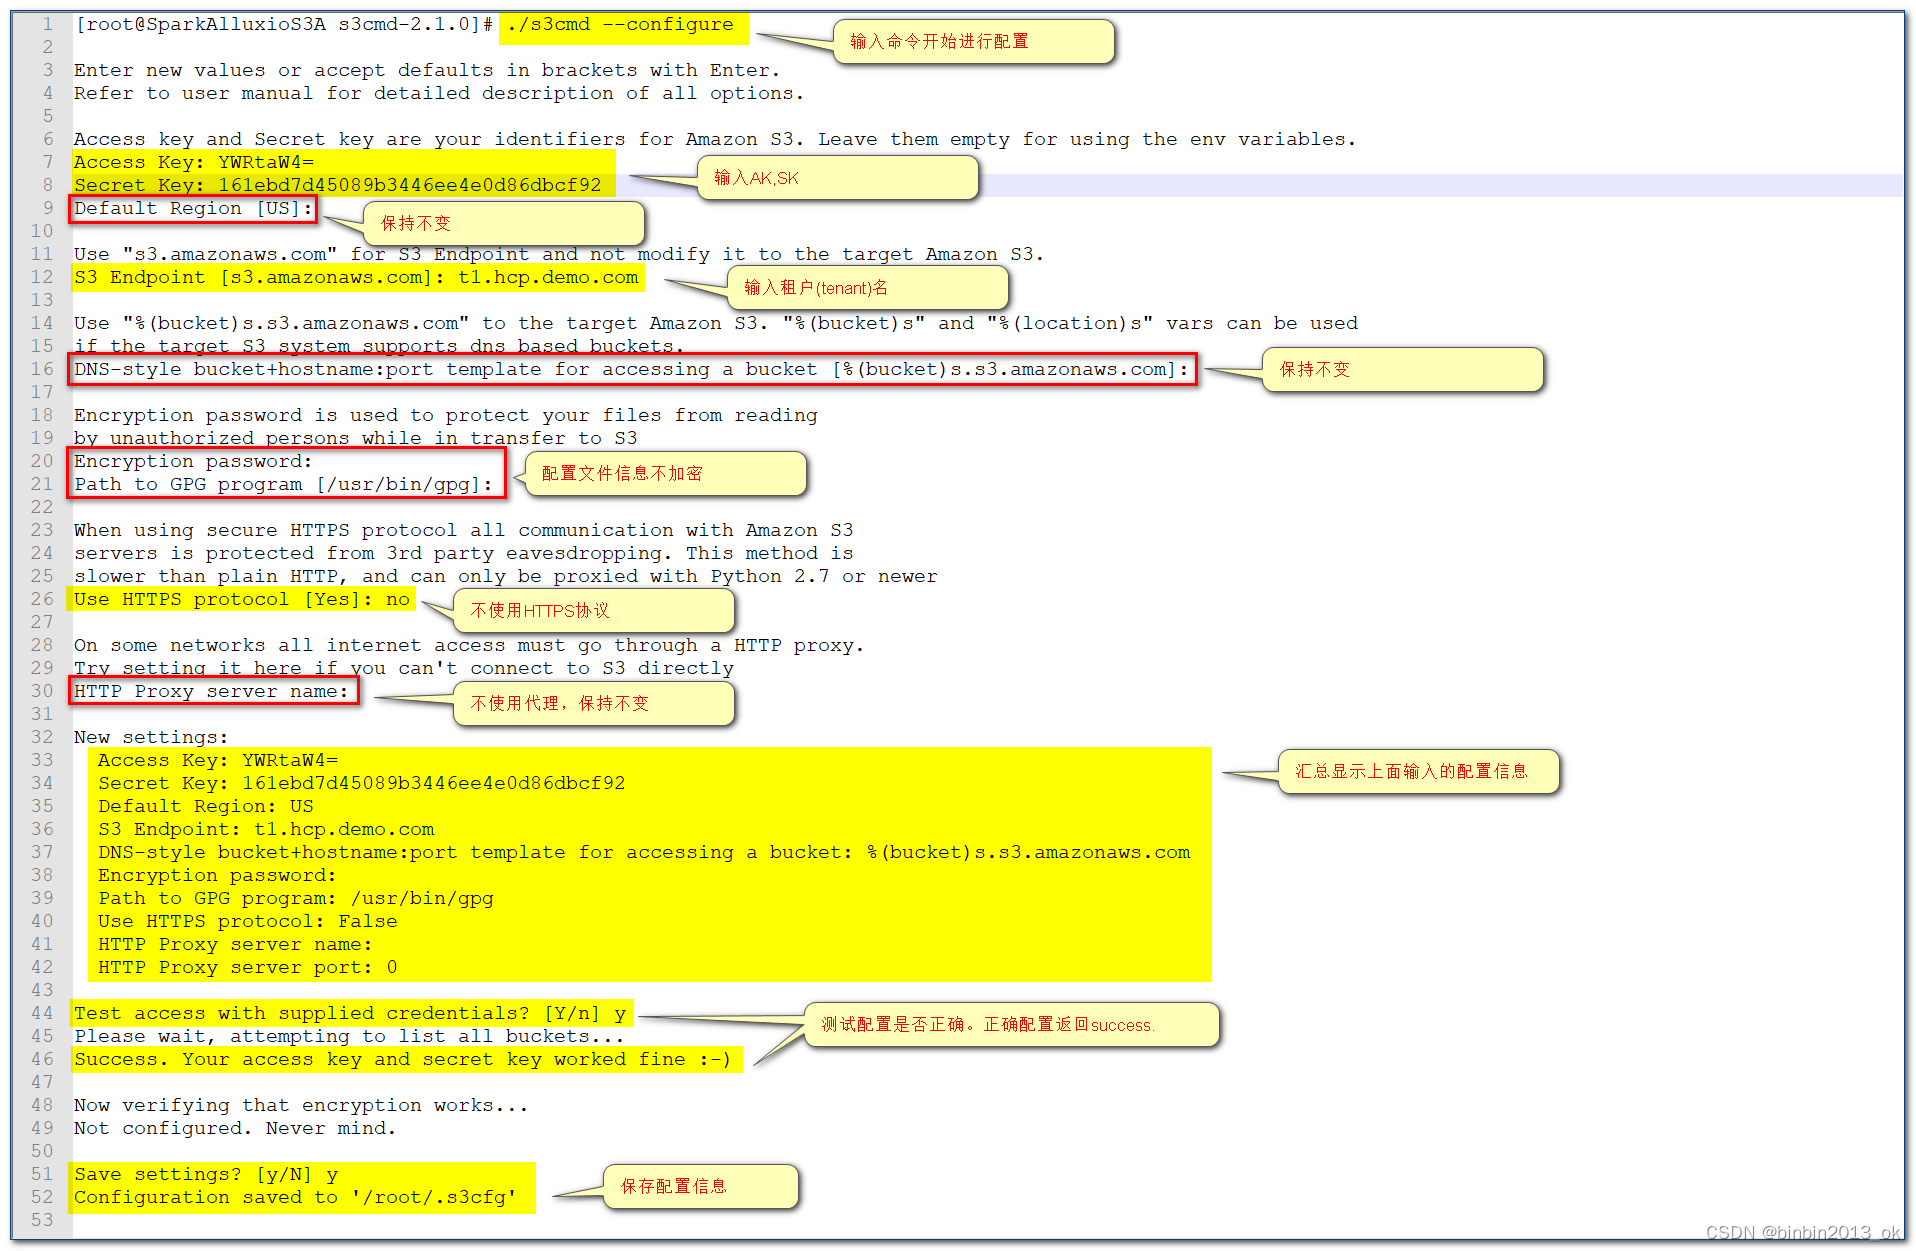Click the red-boxed HTTP Proxy server name field
Image resolution: width=1916 pixels, height=1251 pixels.
pyautogui.click(x=212, y=690)
